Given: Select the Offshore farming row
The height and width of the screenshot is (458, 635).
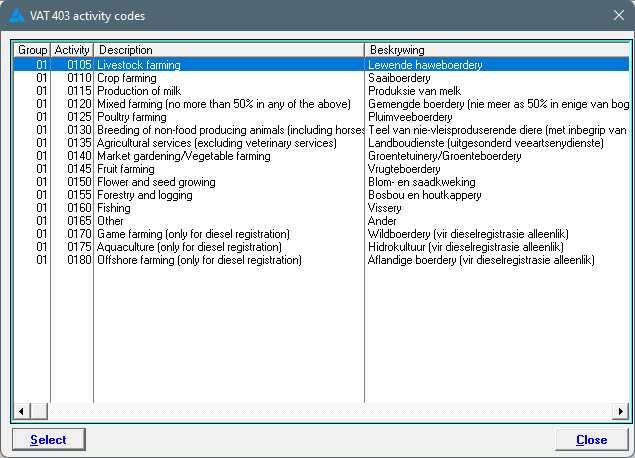Looking at the screenshot, I should pos(321,260).
